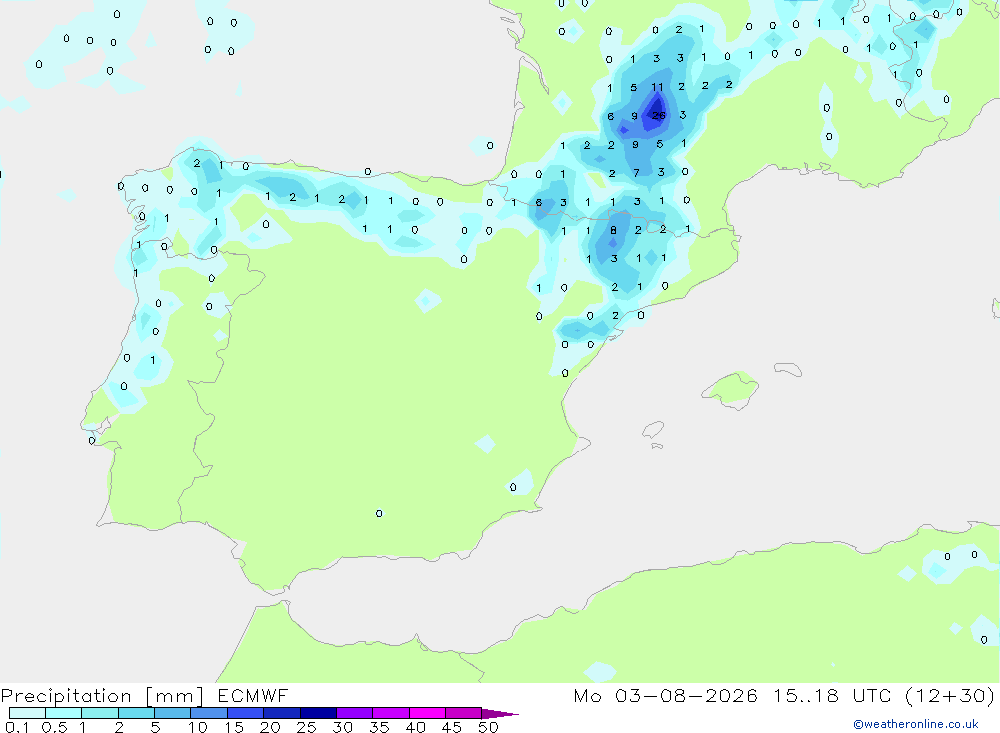This screenshot has height=733, width=1000.
Task: Click the '11' precipitation value on the map
Action: tap(658, 87)
